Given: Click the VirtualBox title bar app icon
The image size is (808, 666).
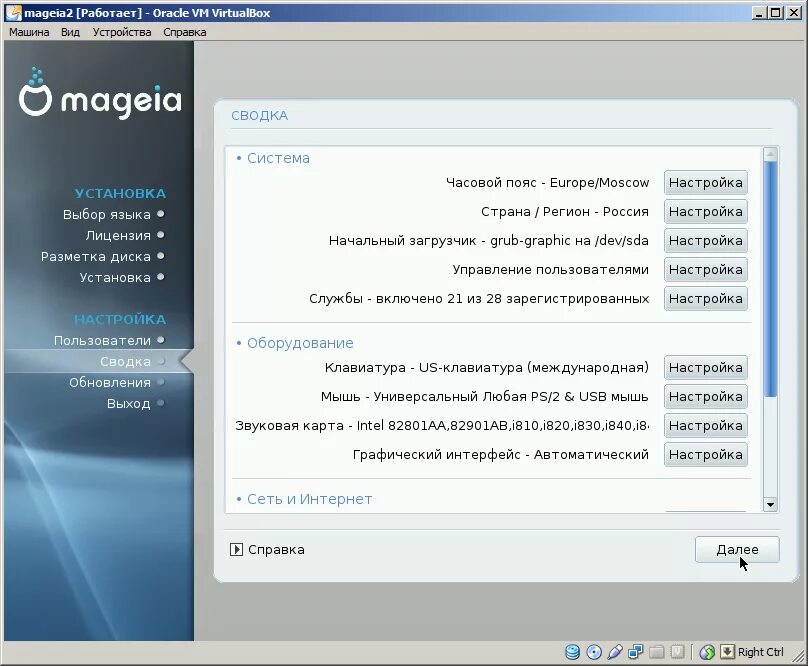Looking at the screenshot, I should (13, 13).
